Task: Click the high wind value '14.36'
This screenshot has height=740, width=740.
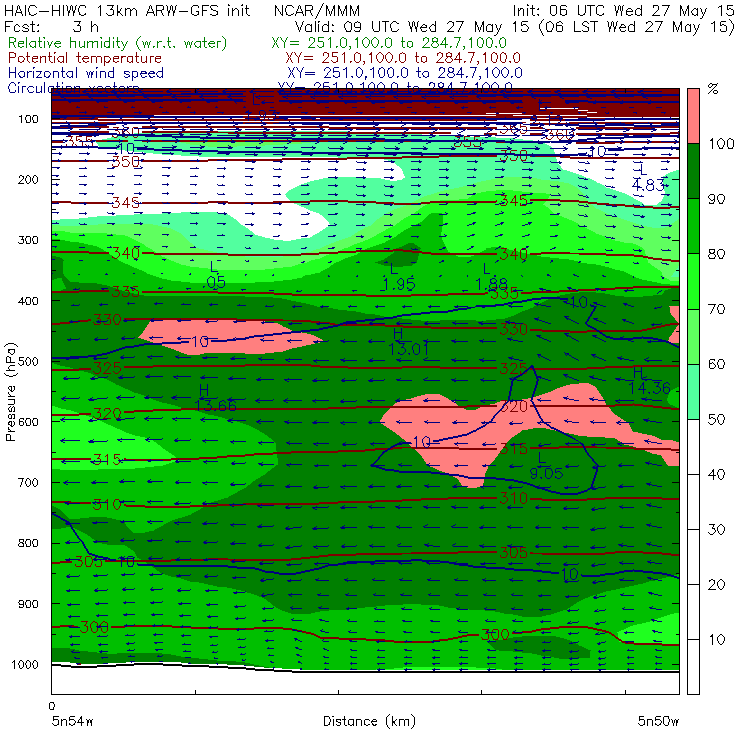Action: [x=649, y=388]
